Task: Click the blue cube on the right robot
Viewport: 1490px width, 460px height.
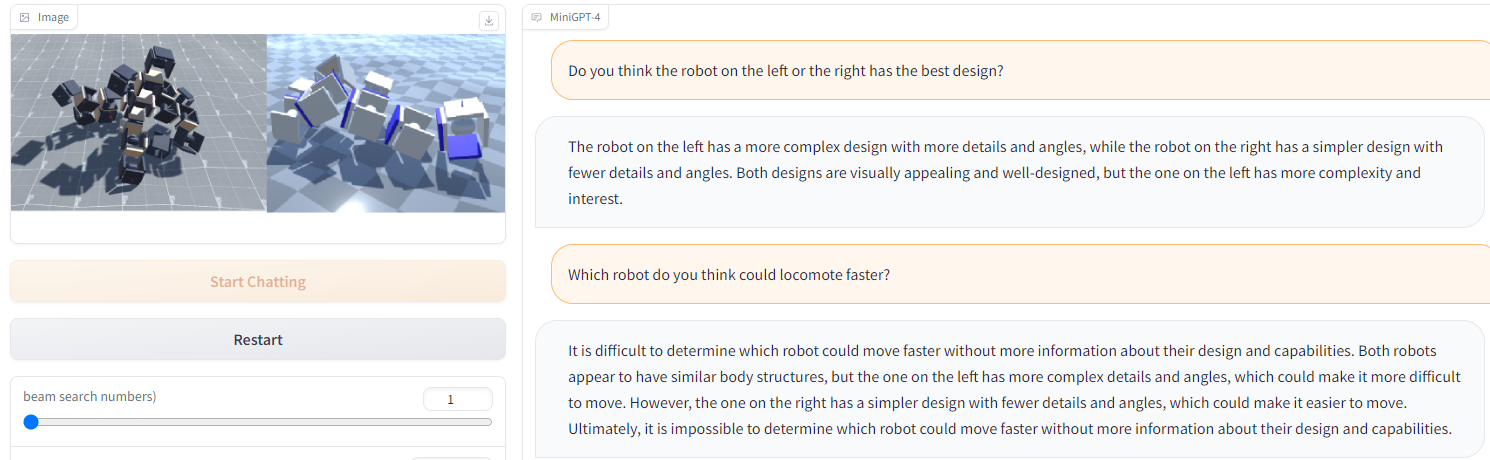Action: (x=463, y=146)
